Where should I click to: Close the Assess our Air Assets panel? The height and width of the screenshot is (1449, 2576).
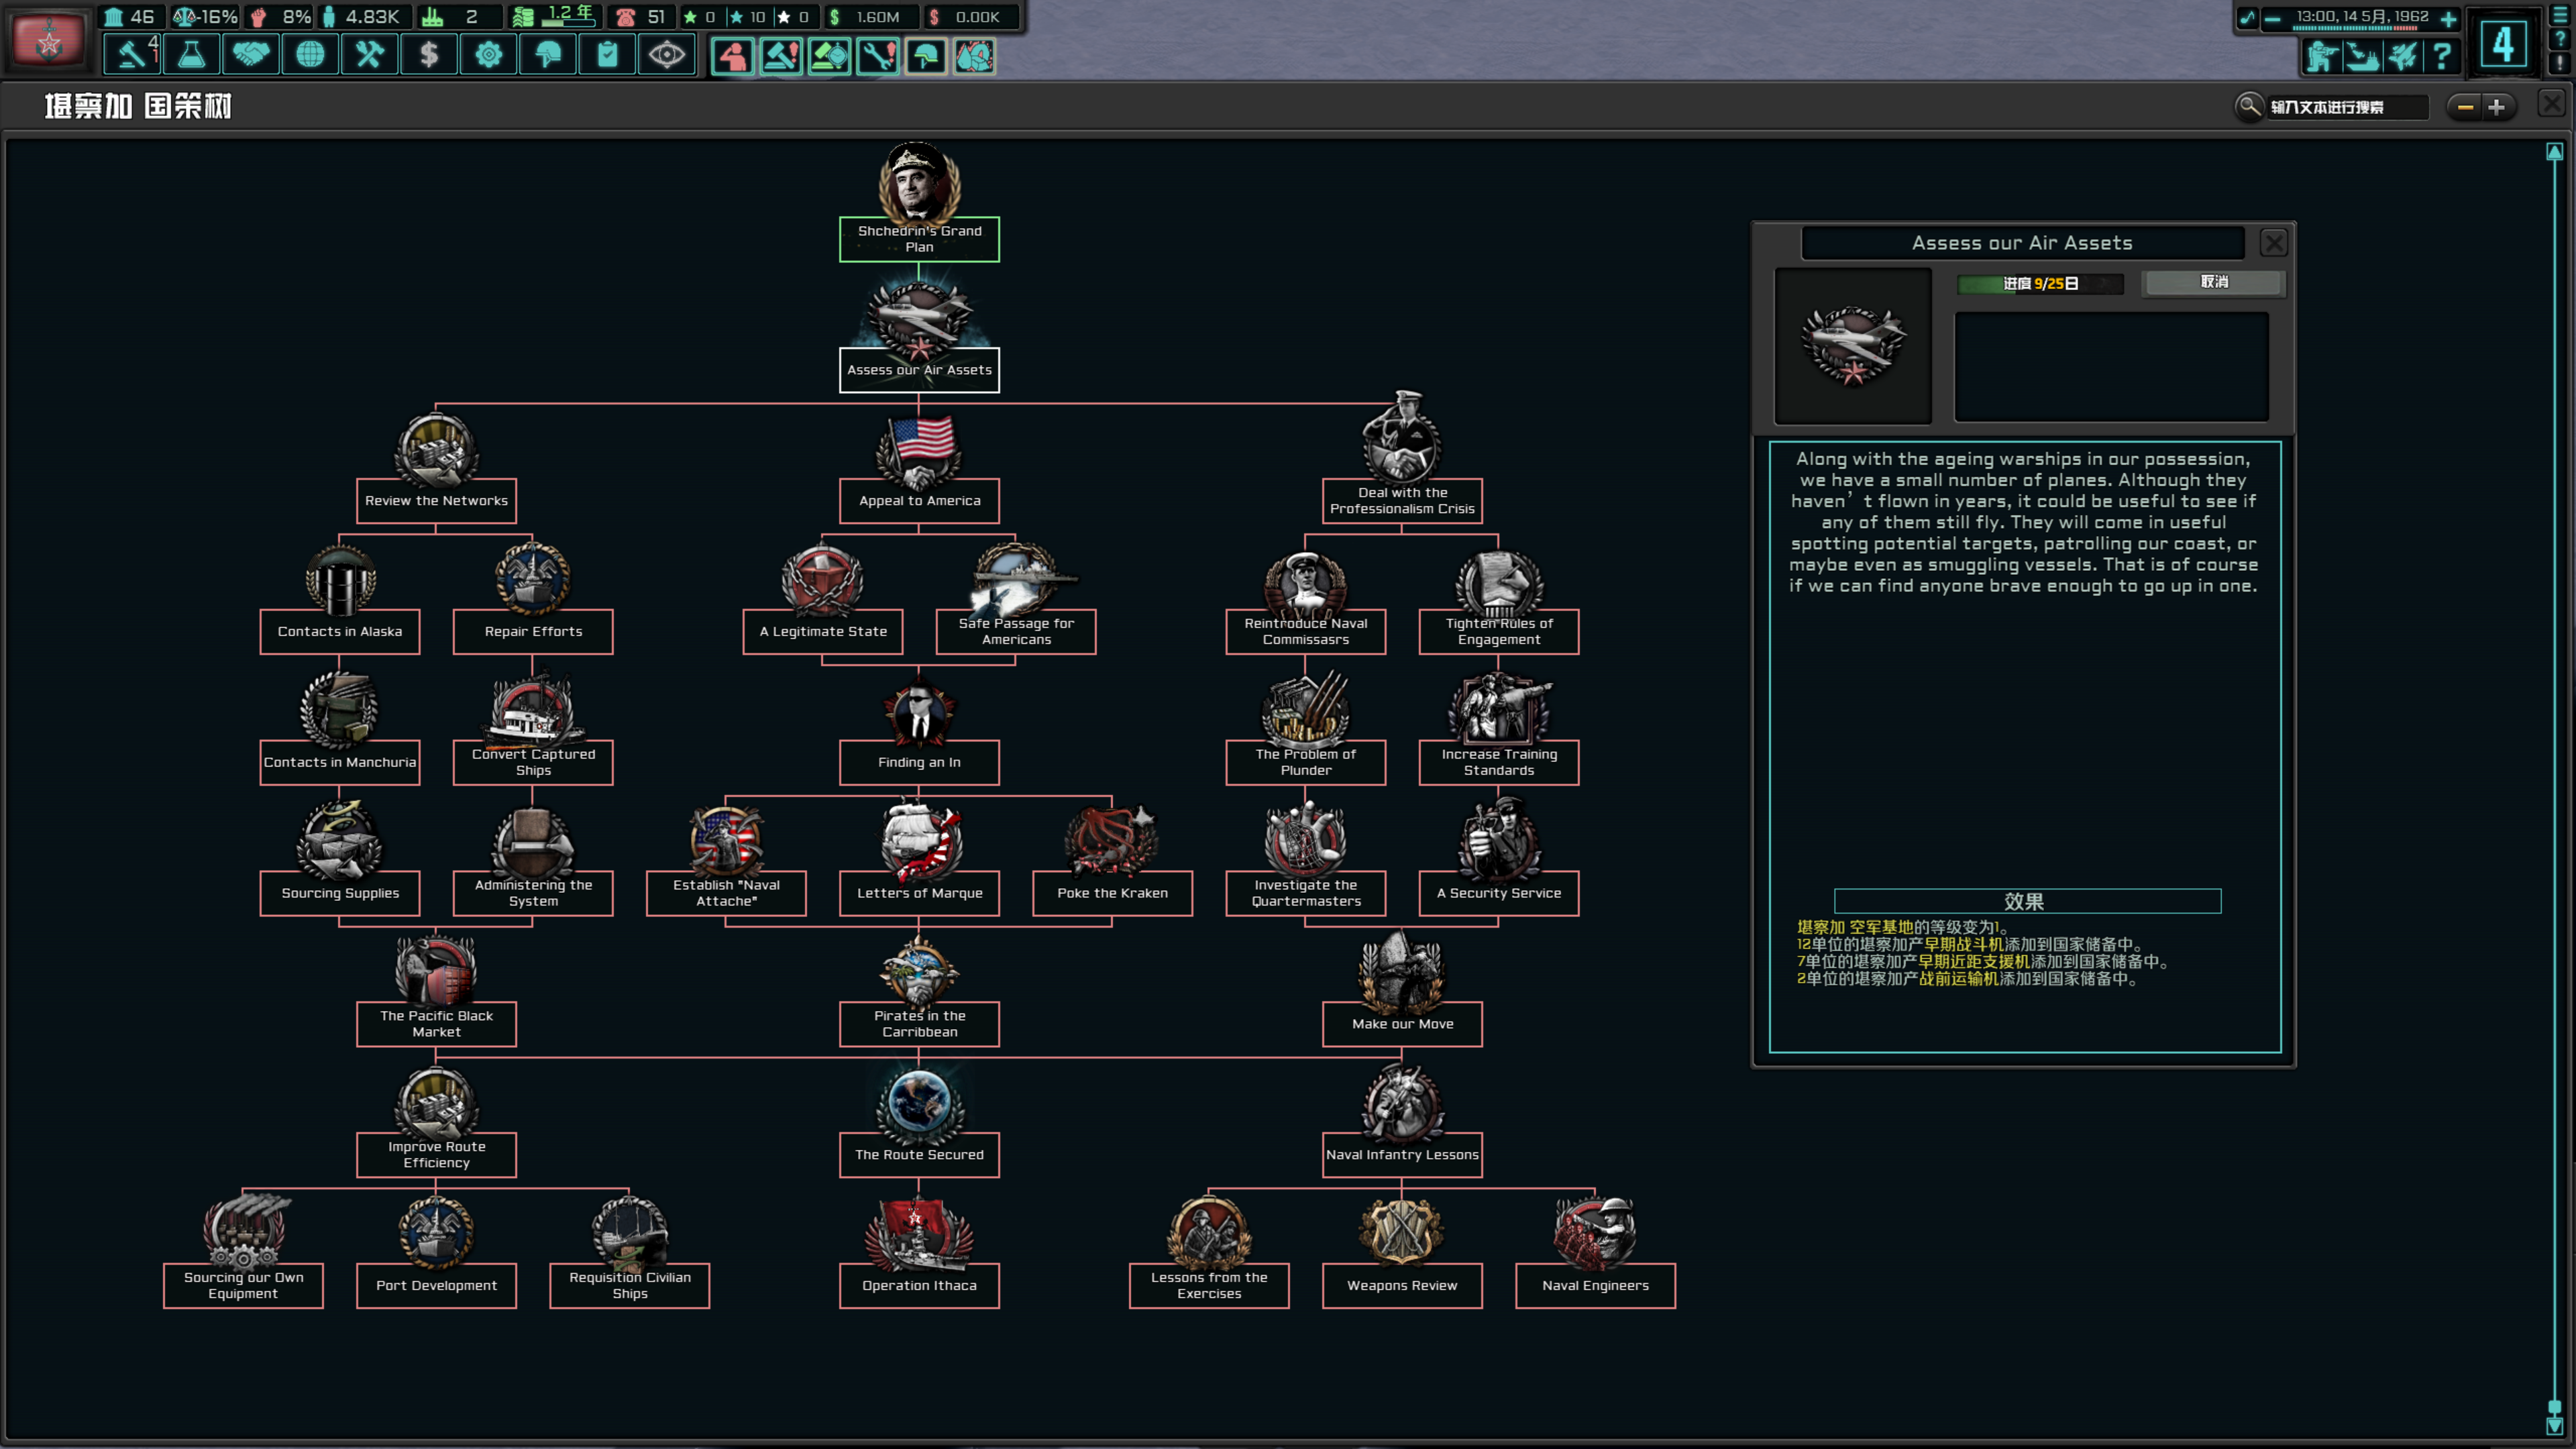[2273, 243]
